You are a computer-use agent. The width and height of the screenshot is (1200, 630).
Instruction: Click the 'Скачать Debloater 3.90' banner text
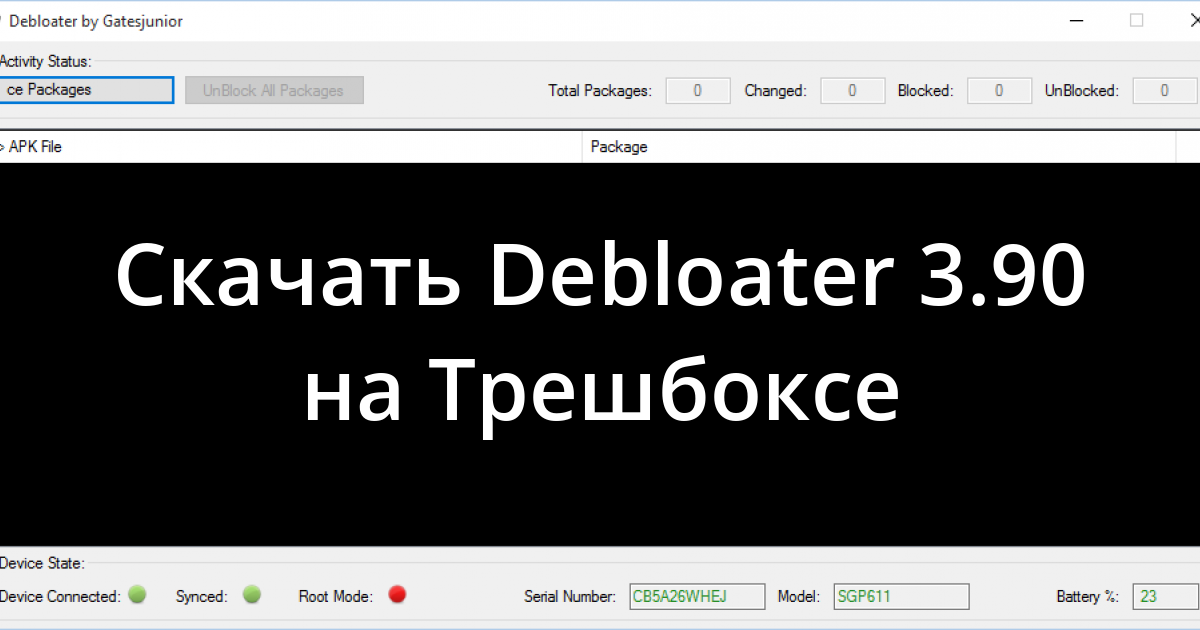coord(600,277)
